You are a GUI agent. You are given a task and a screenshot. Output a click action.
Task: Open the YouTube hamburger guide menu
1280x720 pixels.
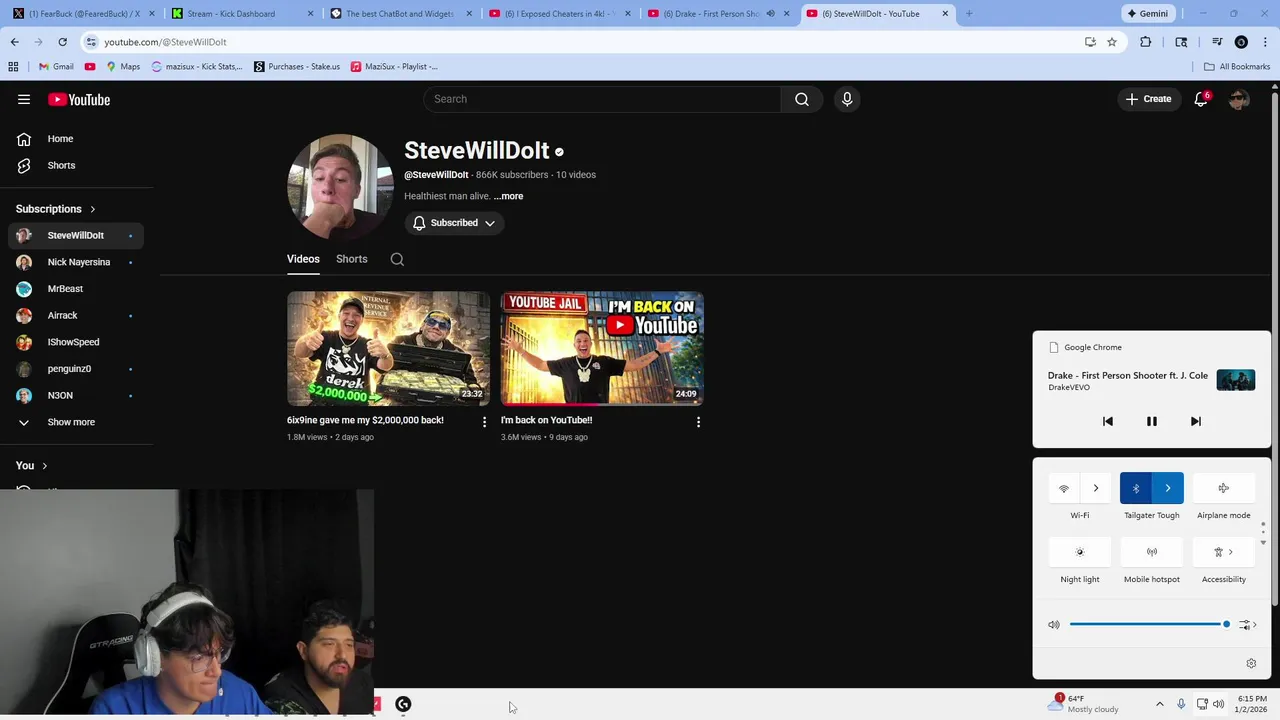pos(24,99)
